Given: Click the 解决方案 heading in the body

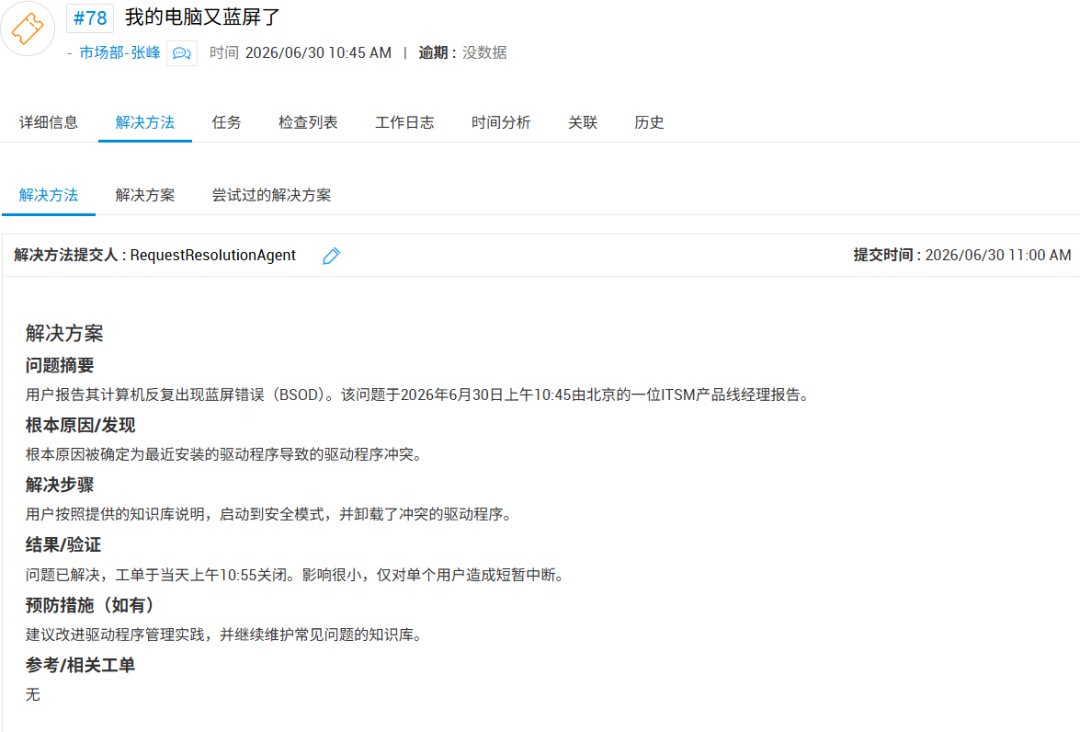Looking at the screenshot, I should [x=64, y=333].
